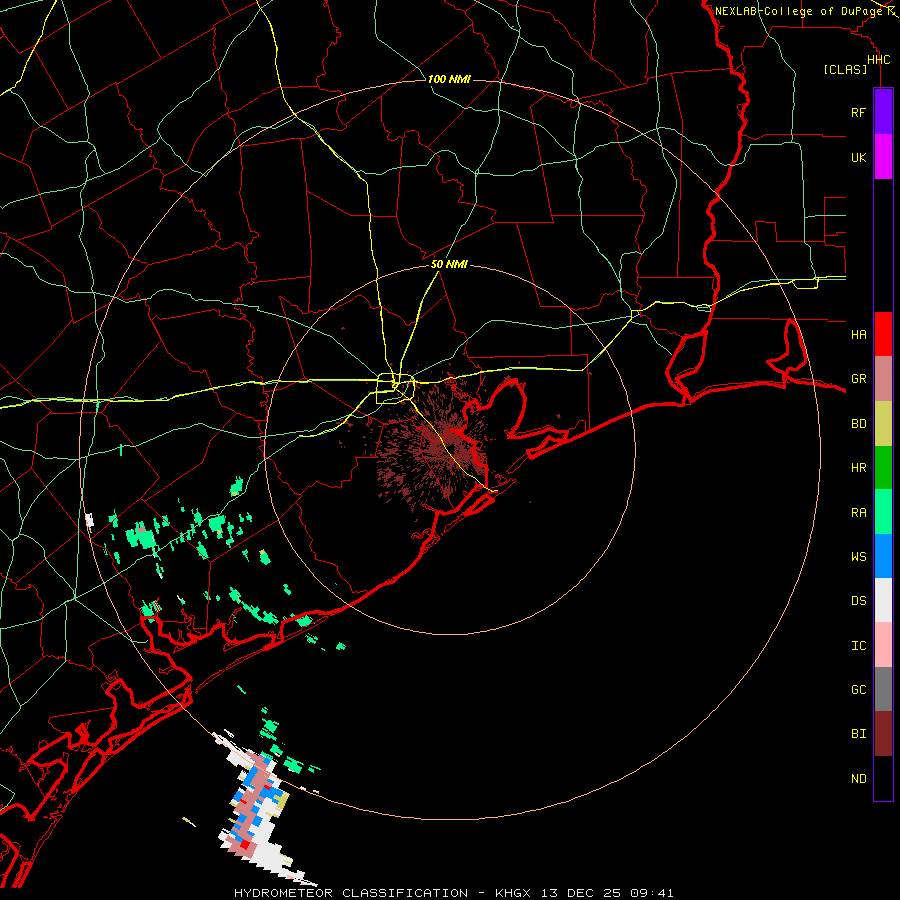Click the HHC product label
This screenshot has width=900, height=900.
878,60
